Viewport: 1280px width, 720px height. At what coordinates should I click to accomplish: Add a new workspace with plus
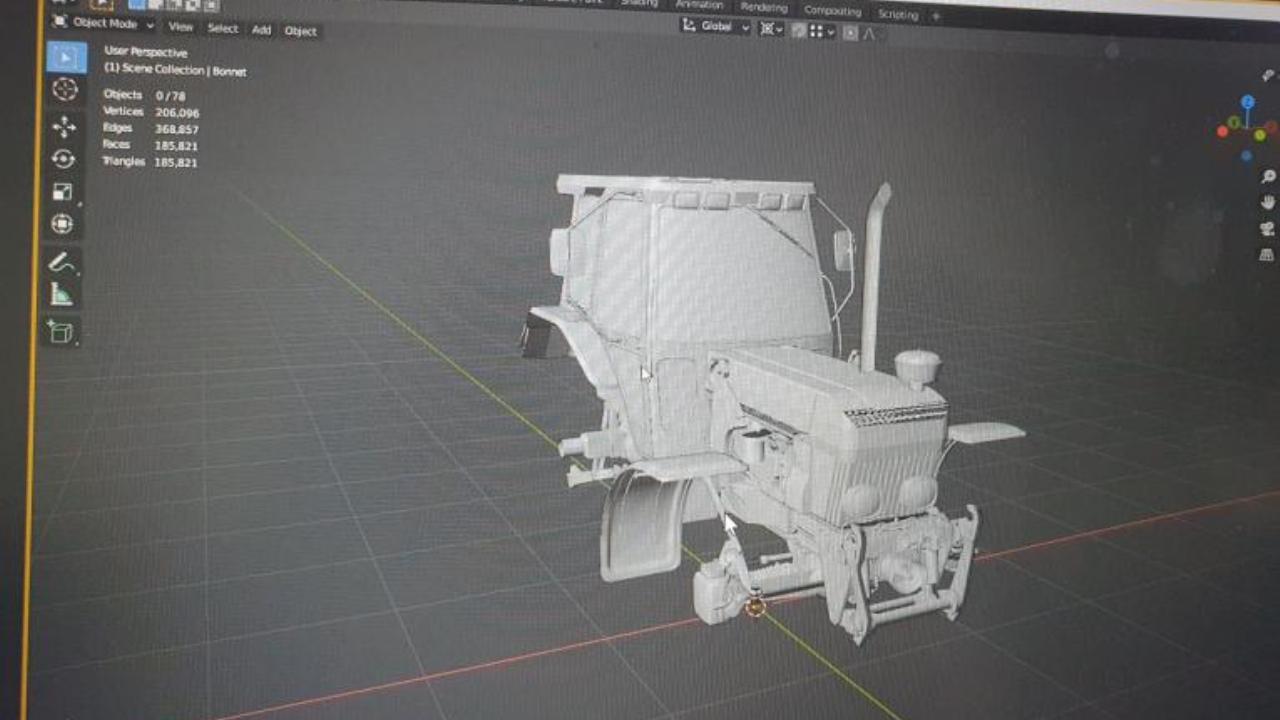[x=936, y=16]
